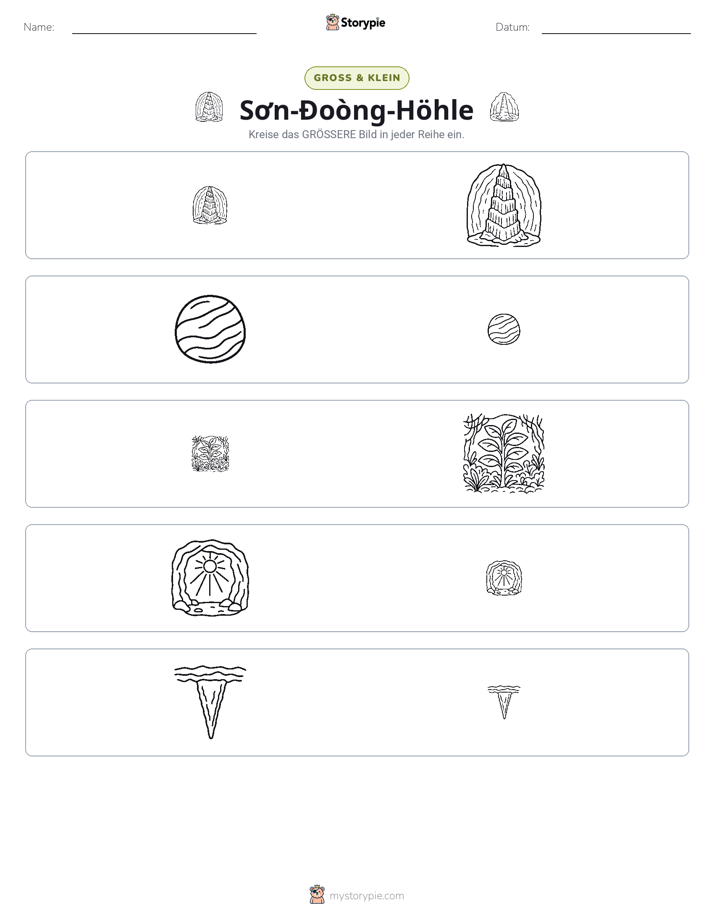Click the small stalagmite cave picture
This screenshot has width=714, height=924.
(210, 205)
